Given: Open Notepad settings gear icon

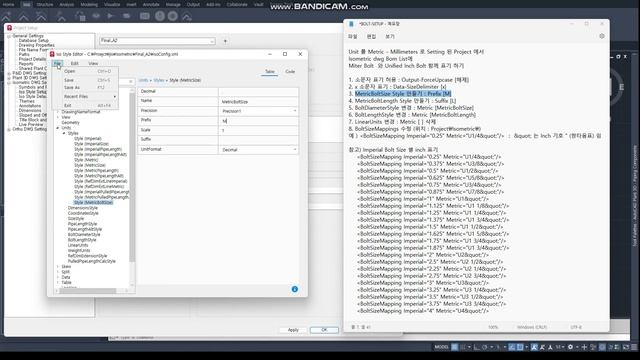Looking at the screenshot, I should click(602, 36).
